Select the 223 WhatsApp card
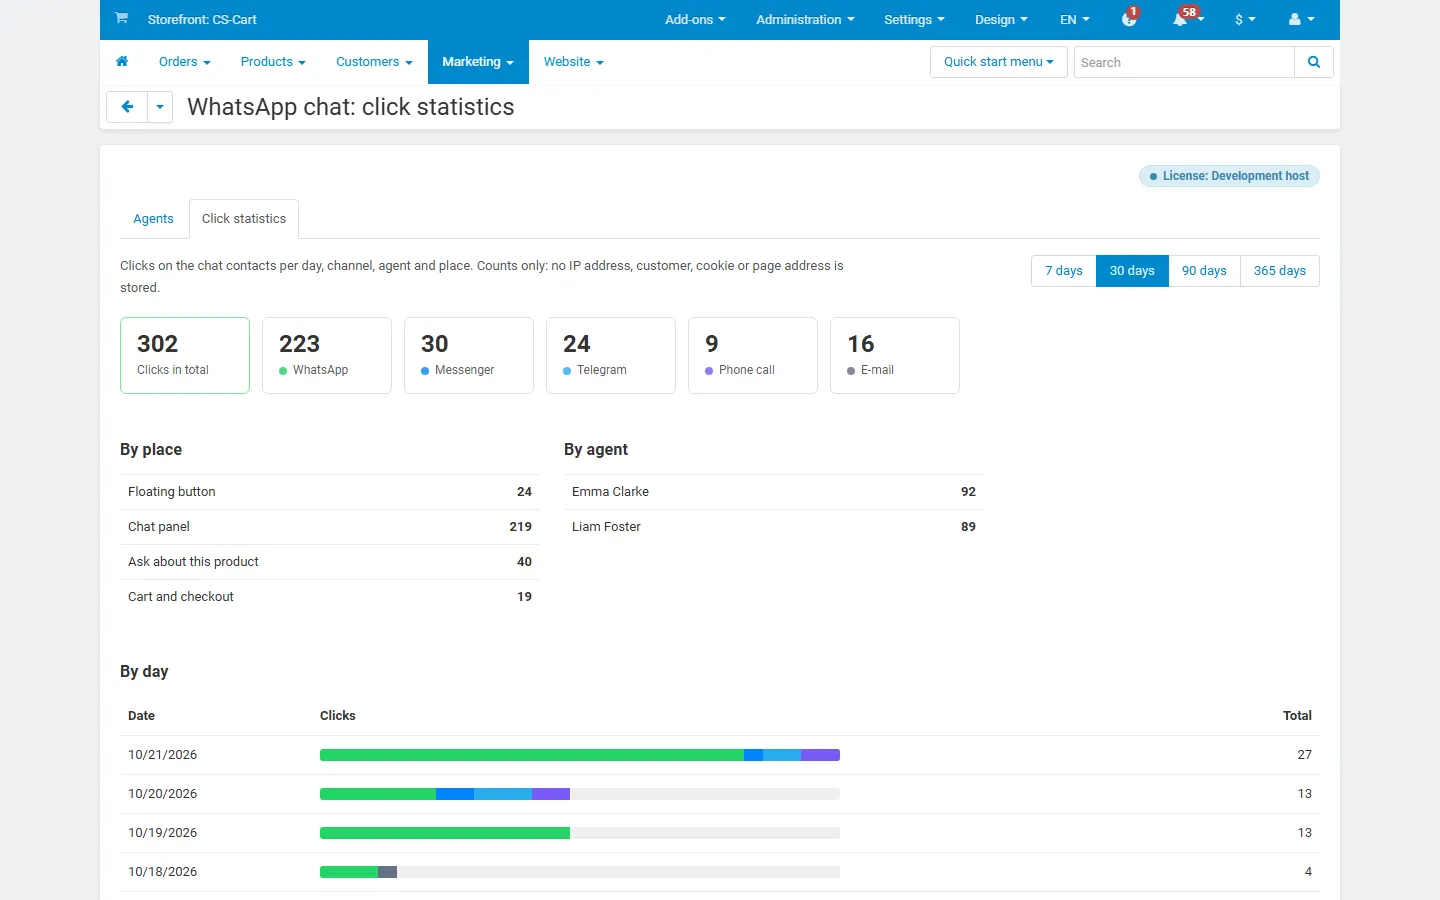 coord(327,355)
